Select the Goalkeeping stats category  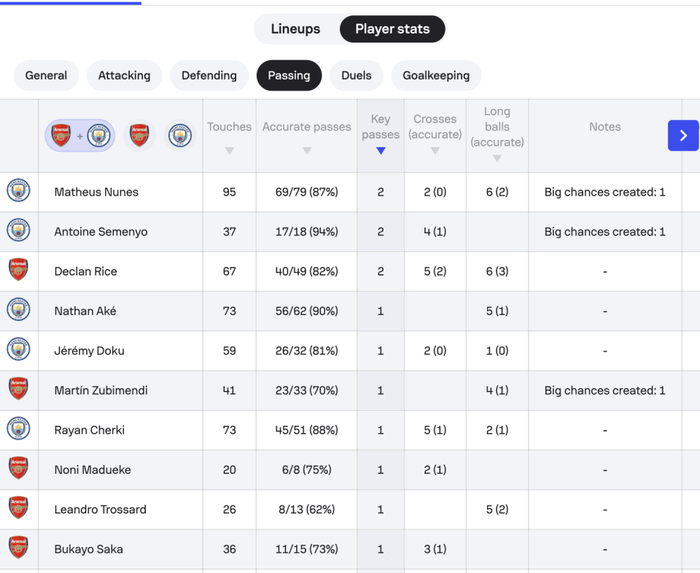pos(435,75)
